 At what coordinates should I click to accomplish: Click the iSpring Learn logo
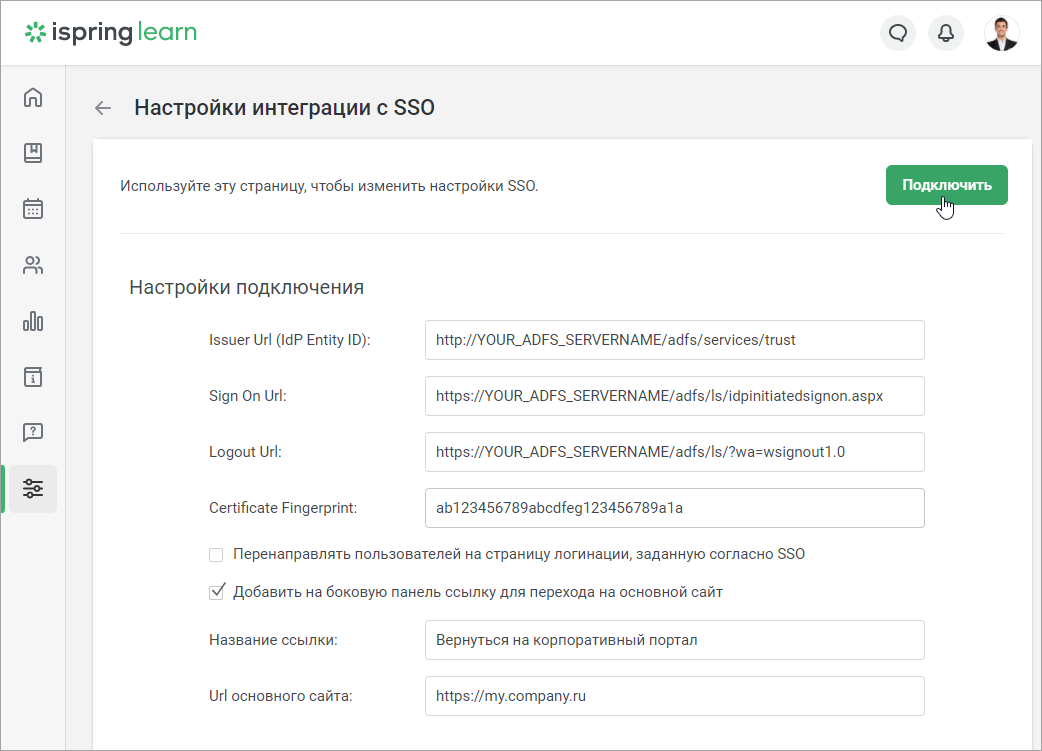point(111,32)
